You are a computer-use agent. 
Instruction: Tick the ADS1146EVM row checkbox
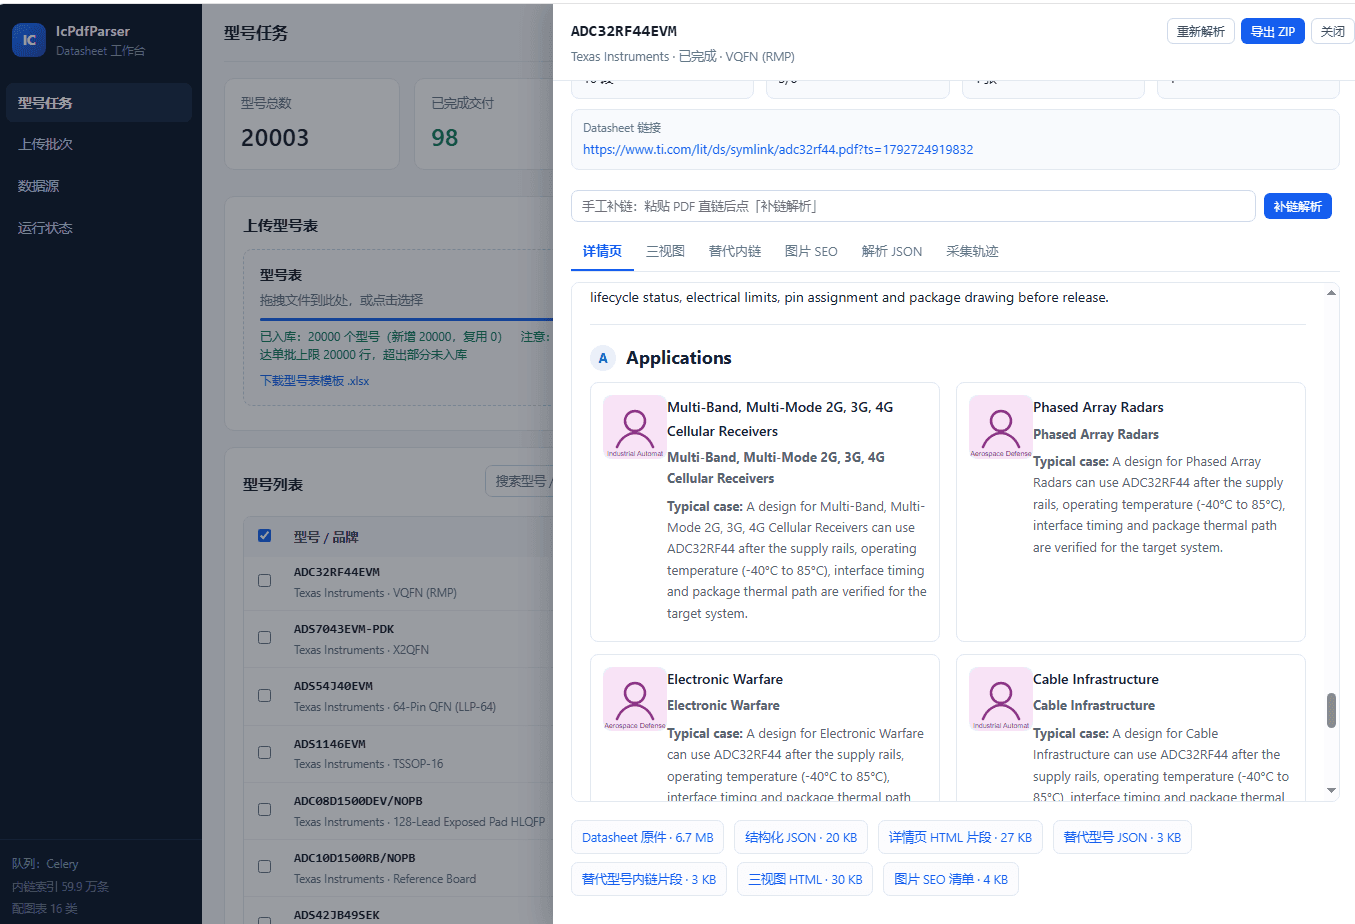[x=265, y=752]
